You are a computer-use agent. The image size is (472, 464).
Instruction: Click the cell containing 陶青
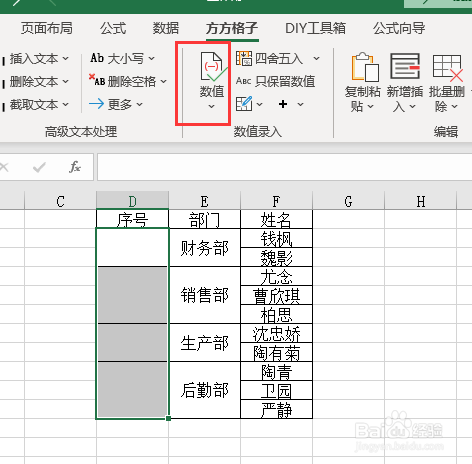click(276, 371)
